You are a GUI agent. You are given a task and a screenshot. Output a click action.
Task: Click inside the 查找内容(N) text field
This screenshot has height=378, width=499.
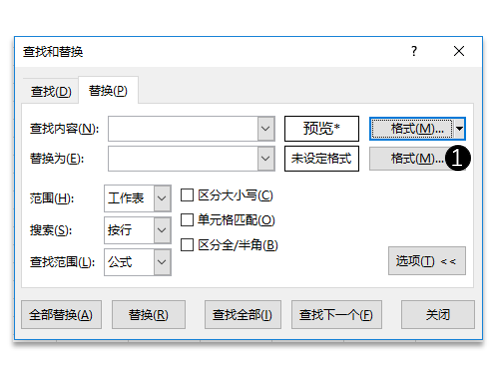click(183, 129)
